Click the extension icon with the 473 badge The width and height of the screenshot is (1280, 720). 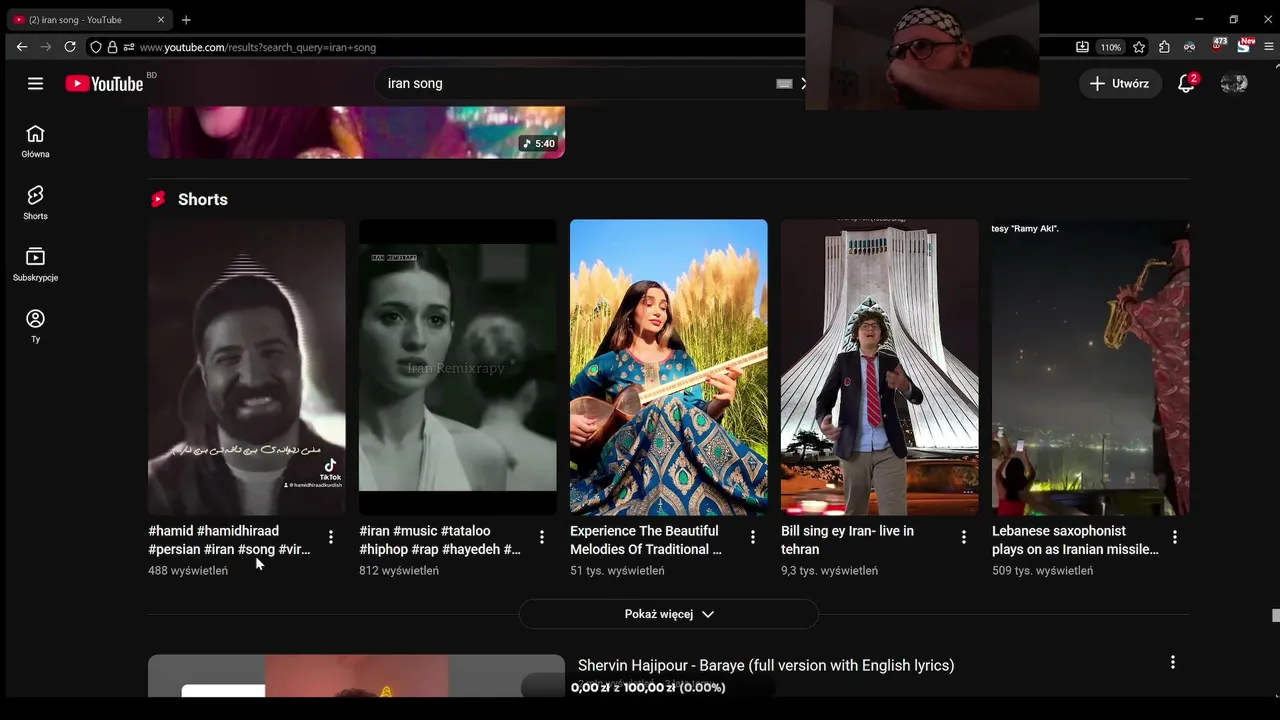point(1219,46)
